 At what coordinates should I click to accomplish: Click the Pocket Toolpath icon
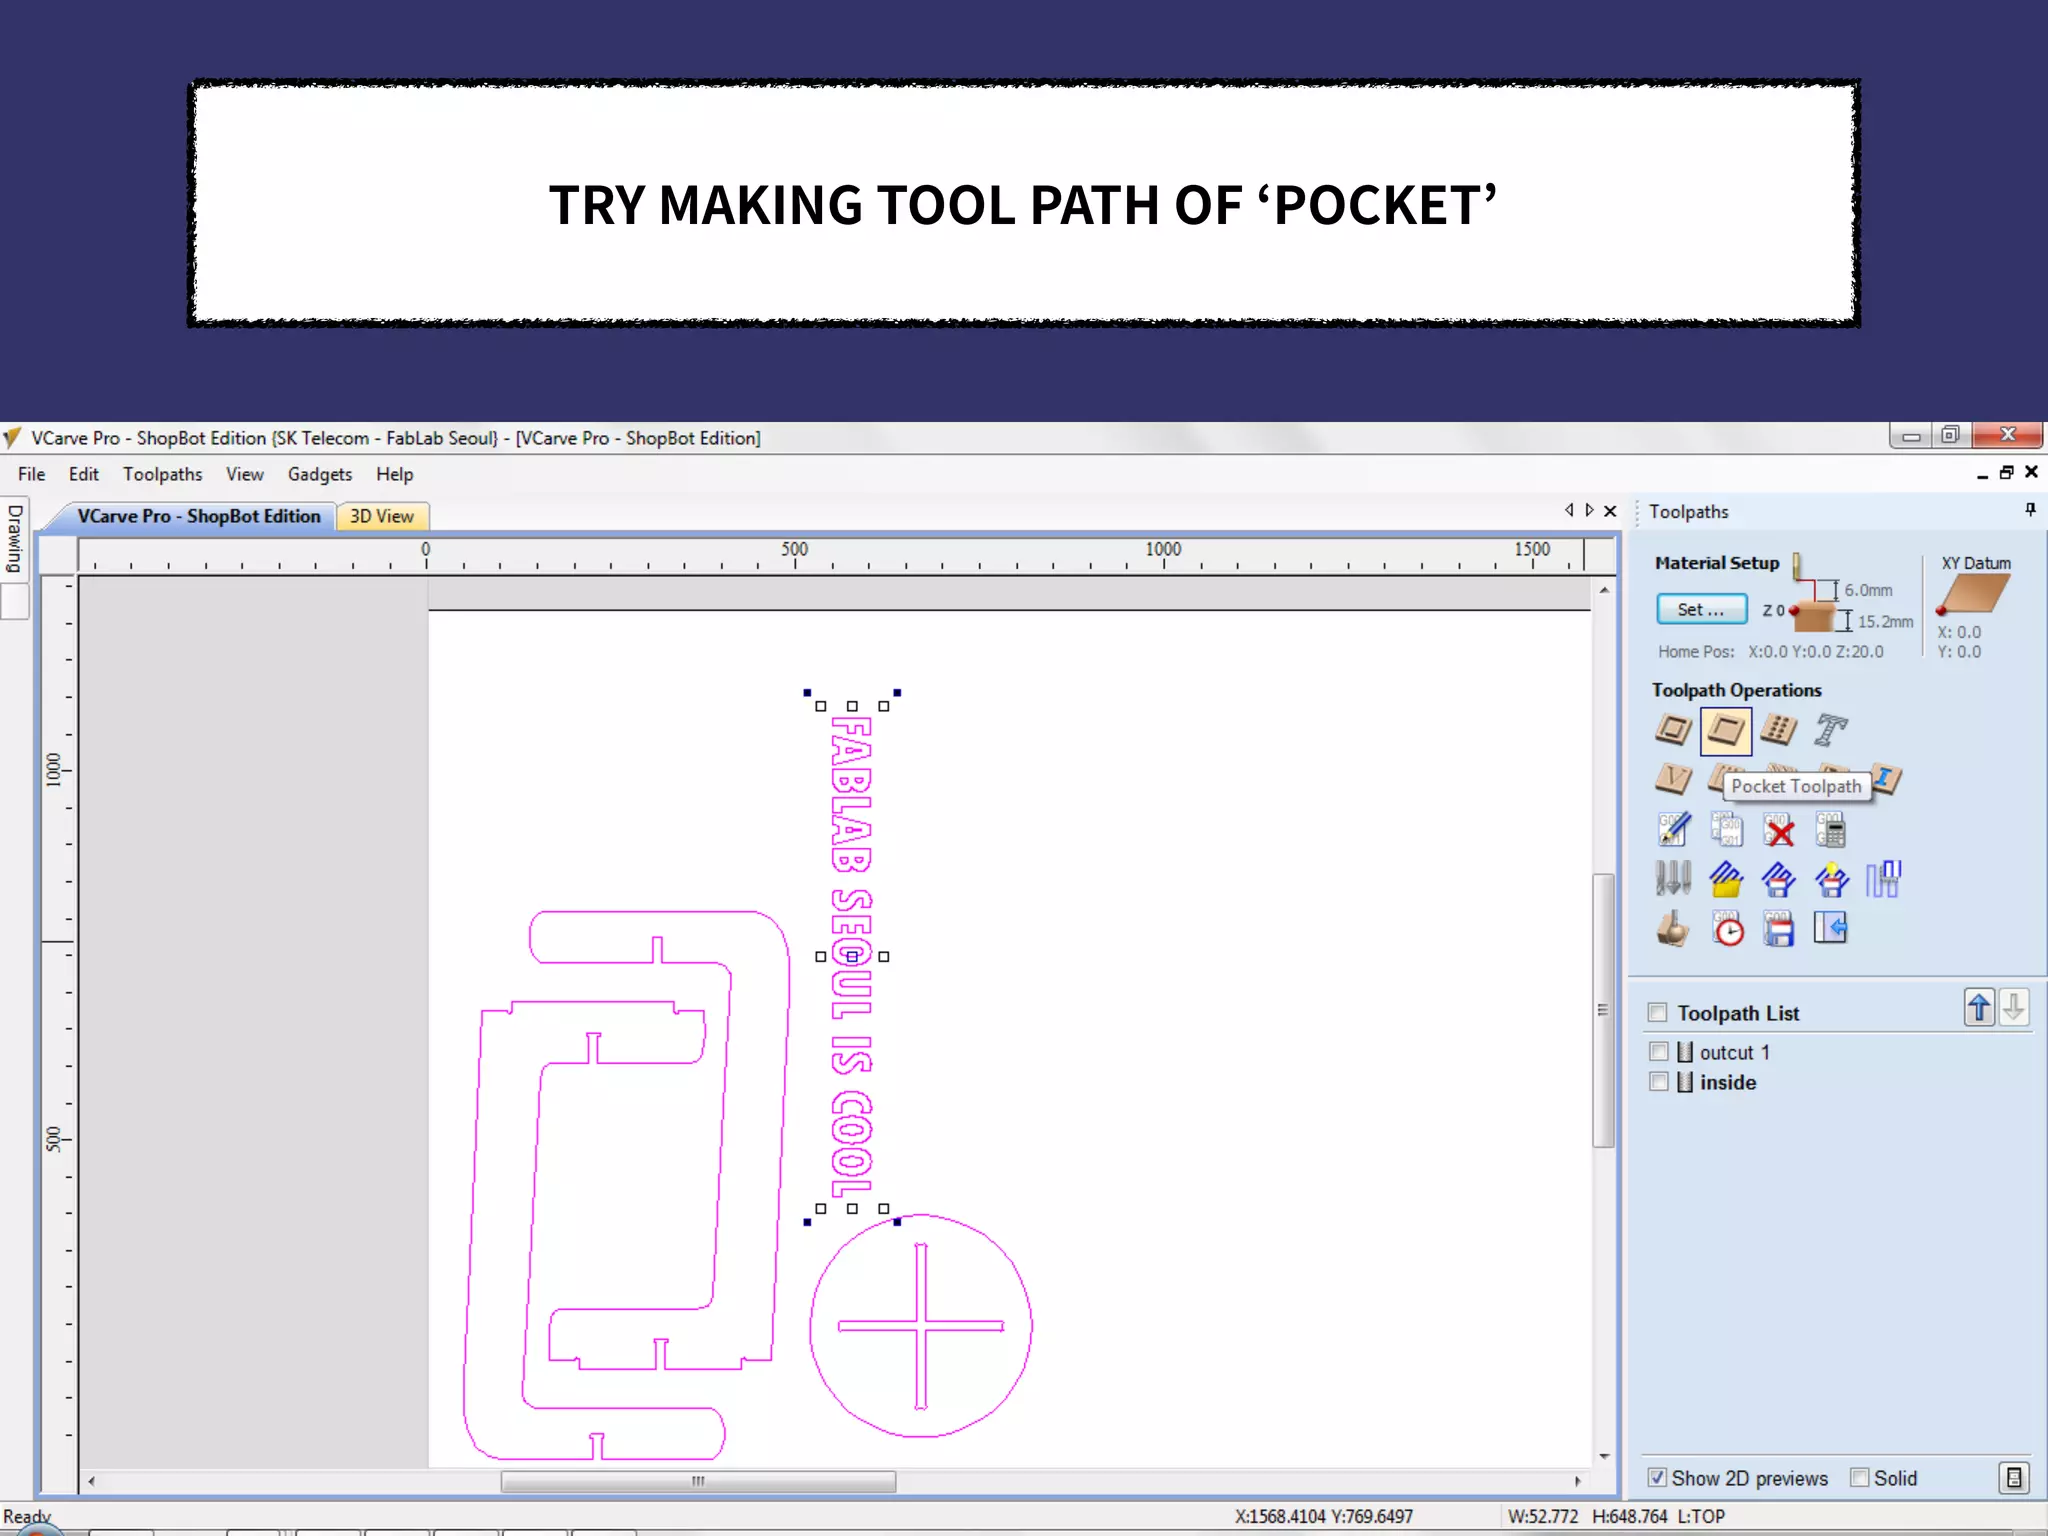pyautogui.click(x=1726, y=730)
